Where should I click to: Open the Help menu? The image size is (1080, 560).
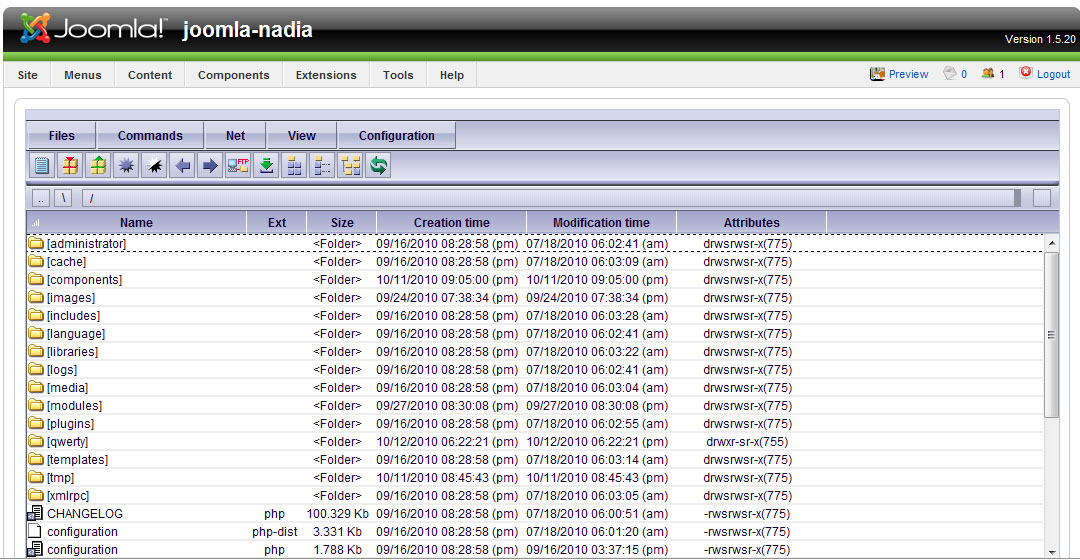click(x=452, y=75)
